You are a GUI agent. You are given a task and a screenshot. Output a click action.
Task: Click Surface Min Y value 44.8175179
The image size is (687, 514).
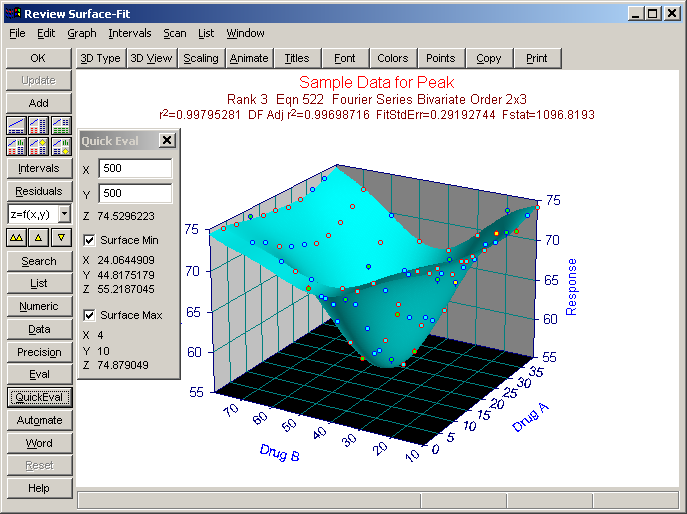(126, 275)
